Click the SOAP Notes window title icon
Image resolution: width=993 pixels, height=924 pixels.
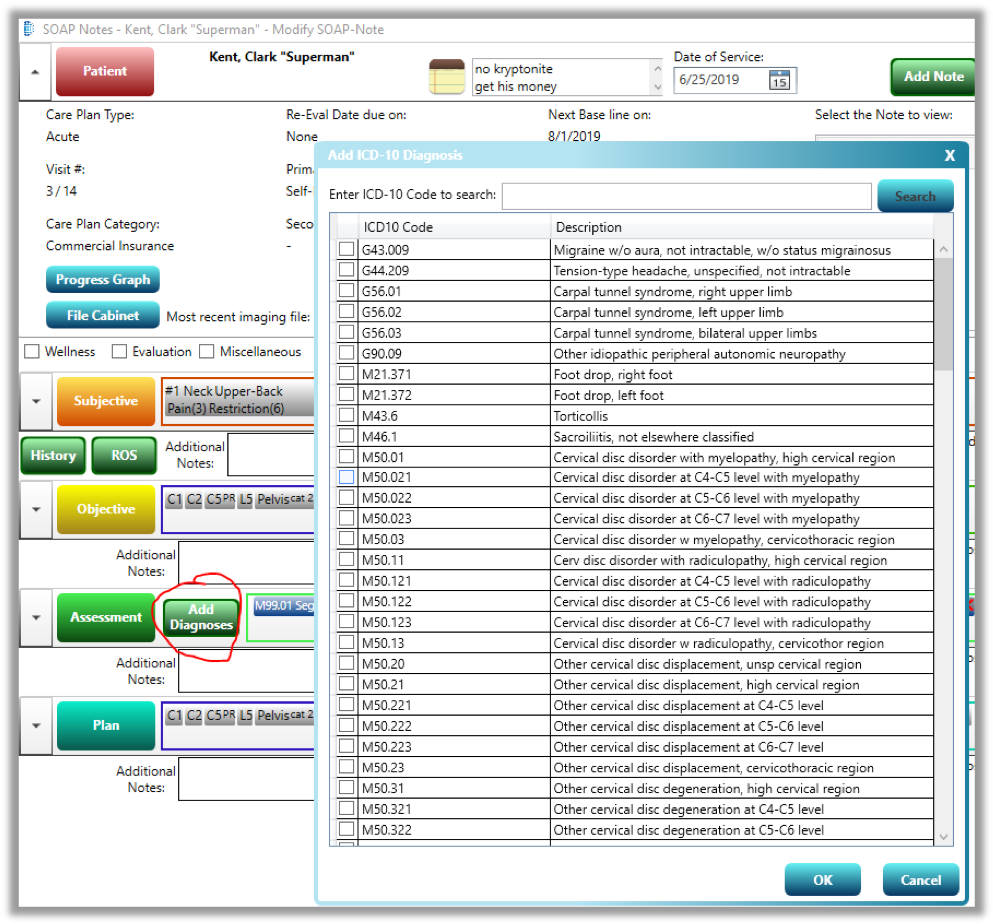click(29, 29)
